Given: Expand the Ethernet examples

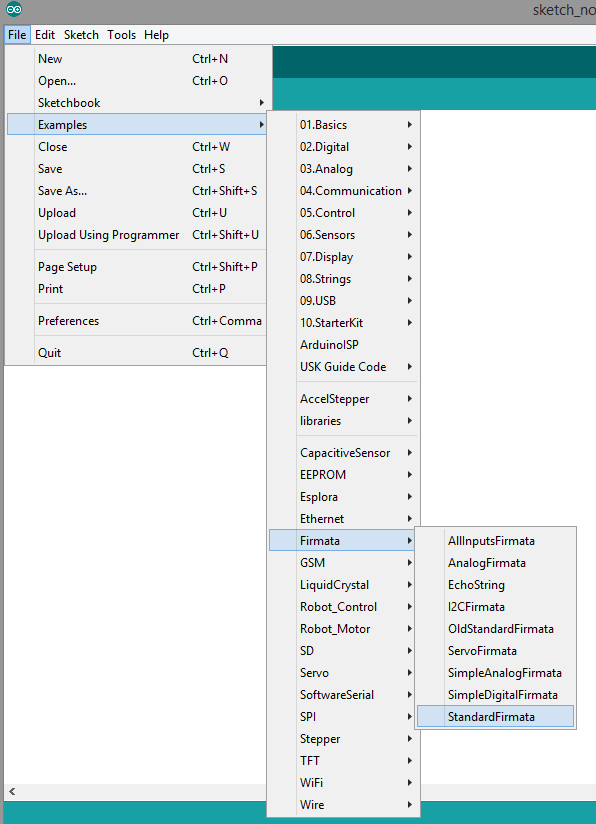Looking at the screenshot, I should pyautogui.click(x=344, y=519).
